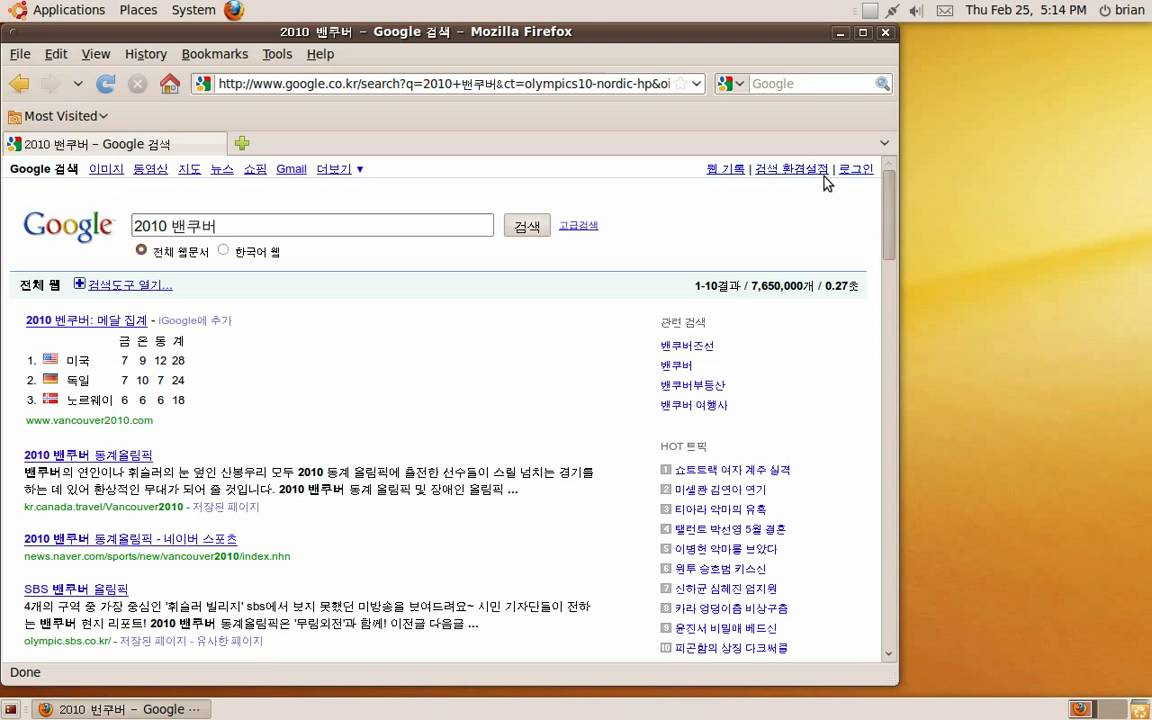This screenshot has width=1152, height=720.
Task: Open the History menu
Action: click(145, 54)
